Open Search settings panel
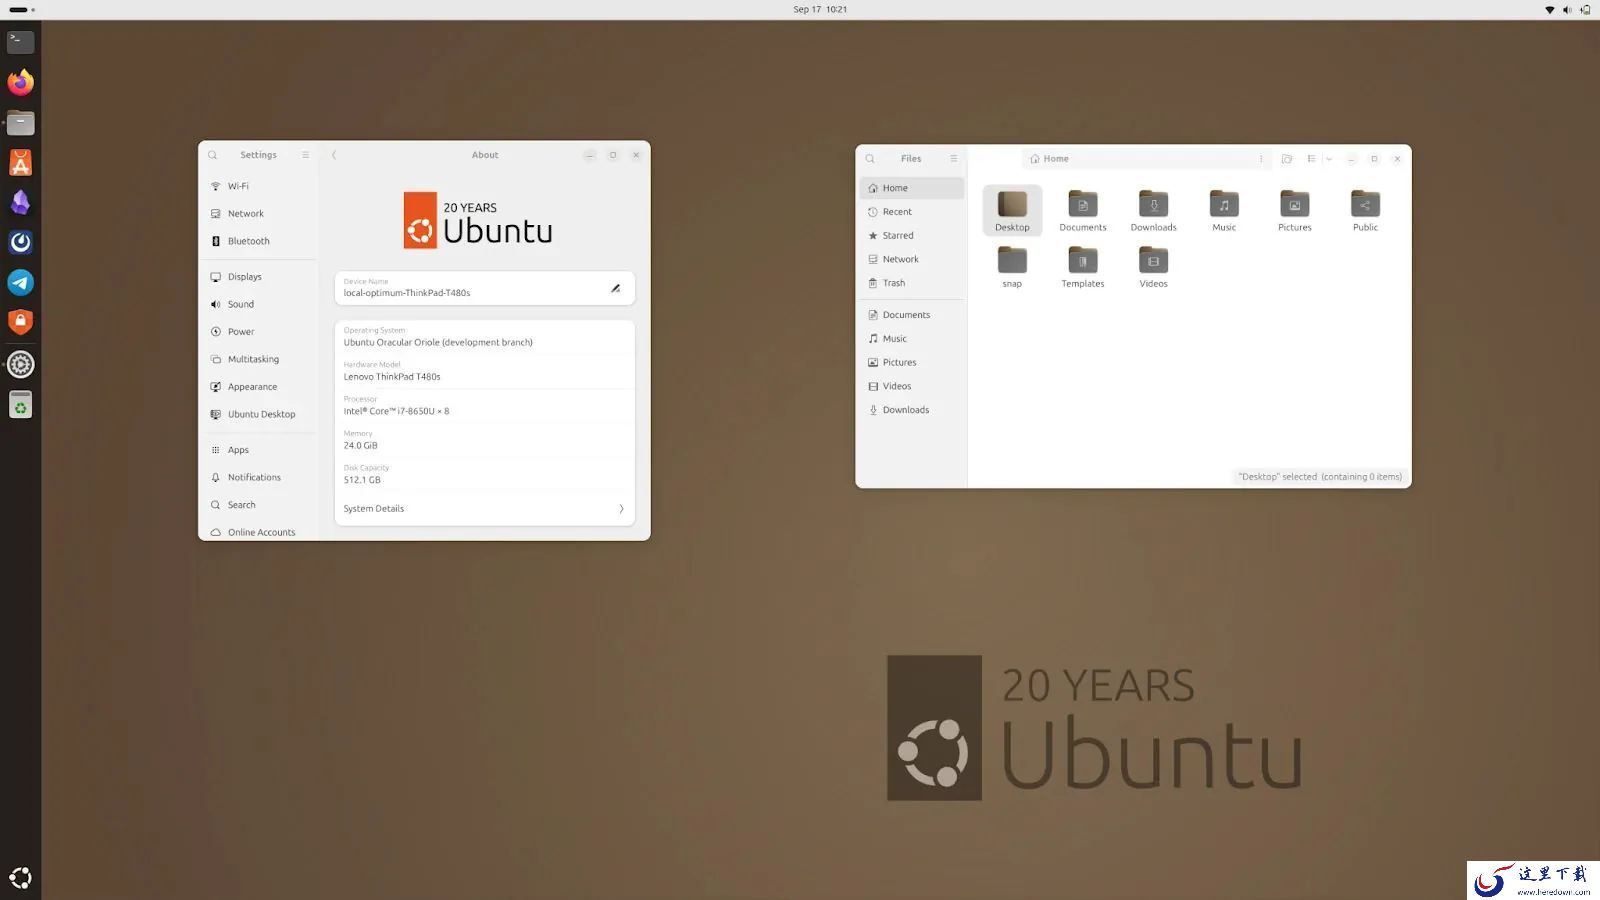Image resolution: width=1600 pixels, height=900 pixels. click(x=259, y=505)
